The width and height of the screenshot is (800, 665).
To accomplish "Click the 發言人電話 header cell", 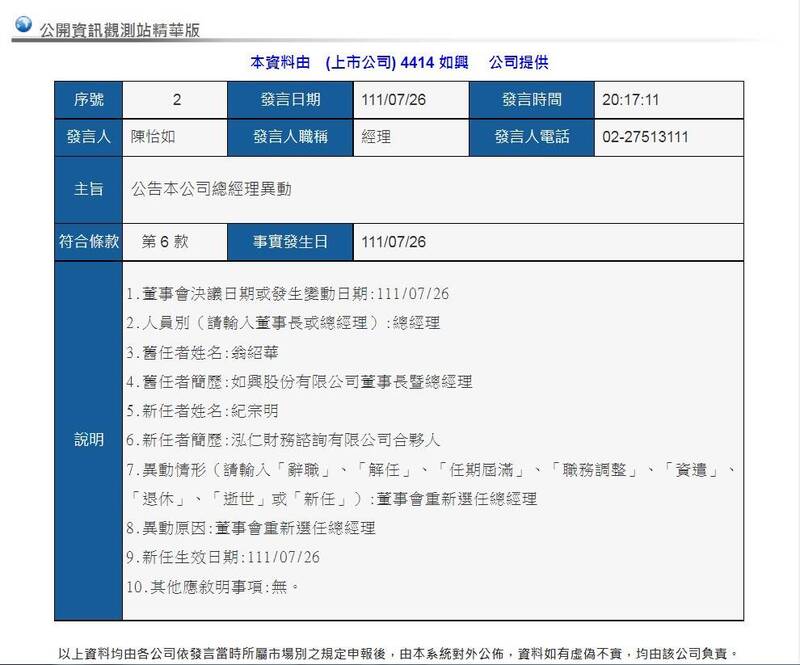I will tap(532, 137).
